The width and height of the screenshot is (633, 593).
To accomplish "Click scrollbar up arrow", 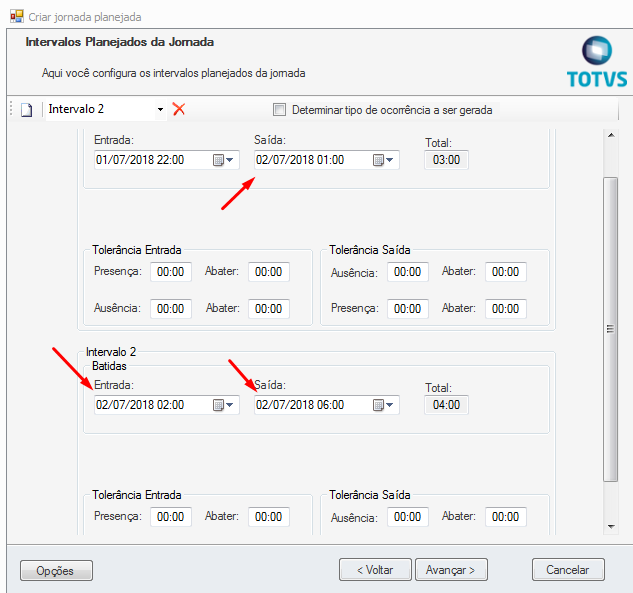I will 611,135.
